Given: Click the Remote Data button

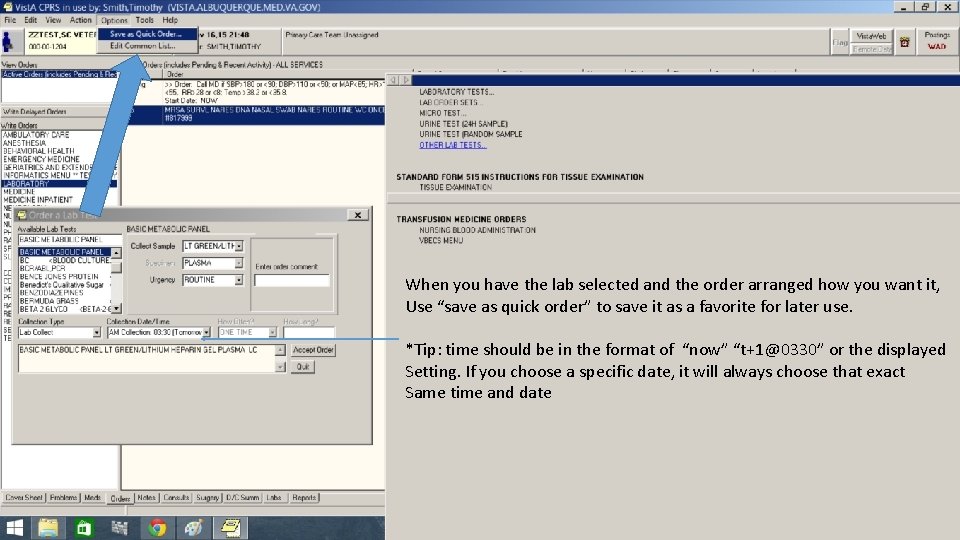Looking at the screenshot, I should click(x=871, y=49).
